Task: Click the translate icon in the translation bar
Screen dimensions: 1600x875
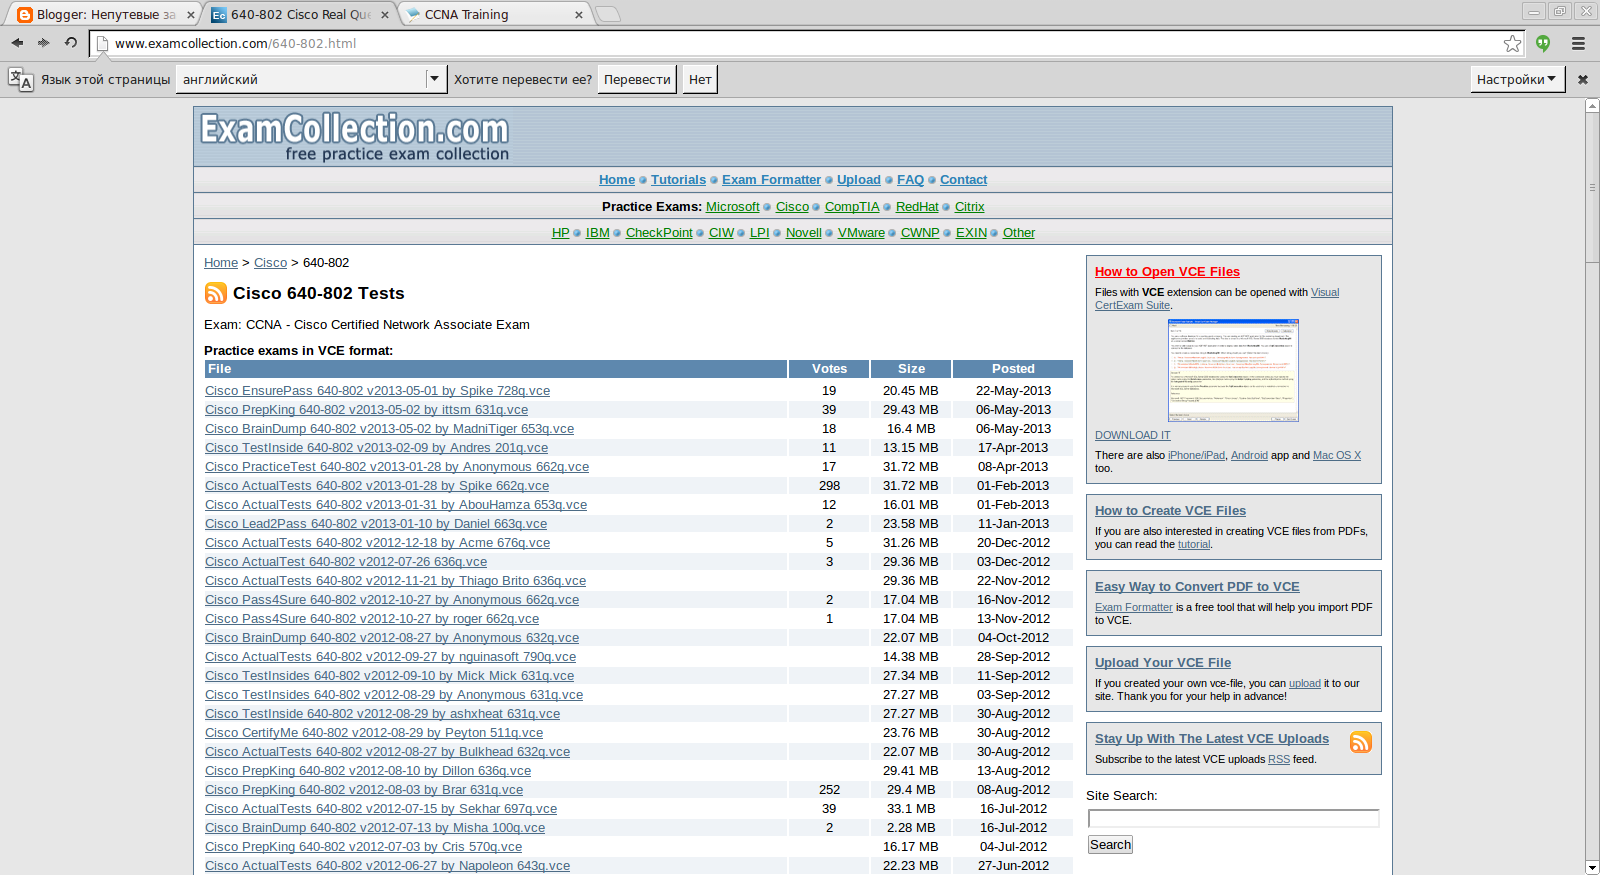Action: point(20,79)
